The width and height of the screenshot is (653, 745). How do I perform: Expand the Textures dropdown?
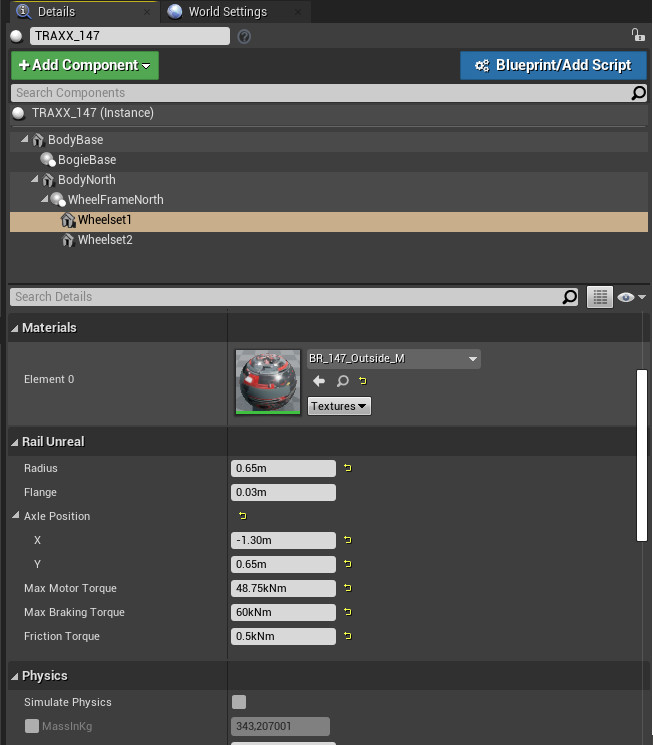(339, 406)
